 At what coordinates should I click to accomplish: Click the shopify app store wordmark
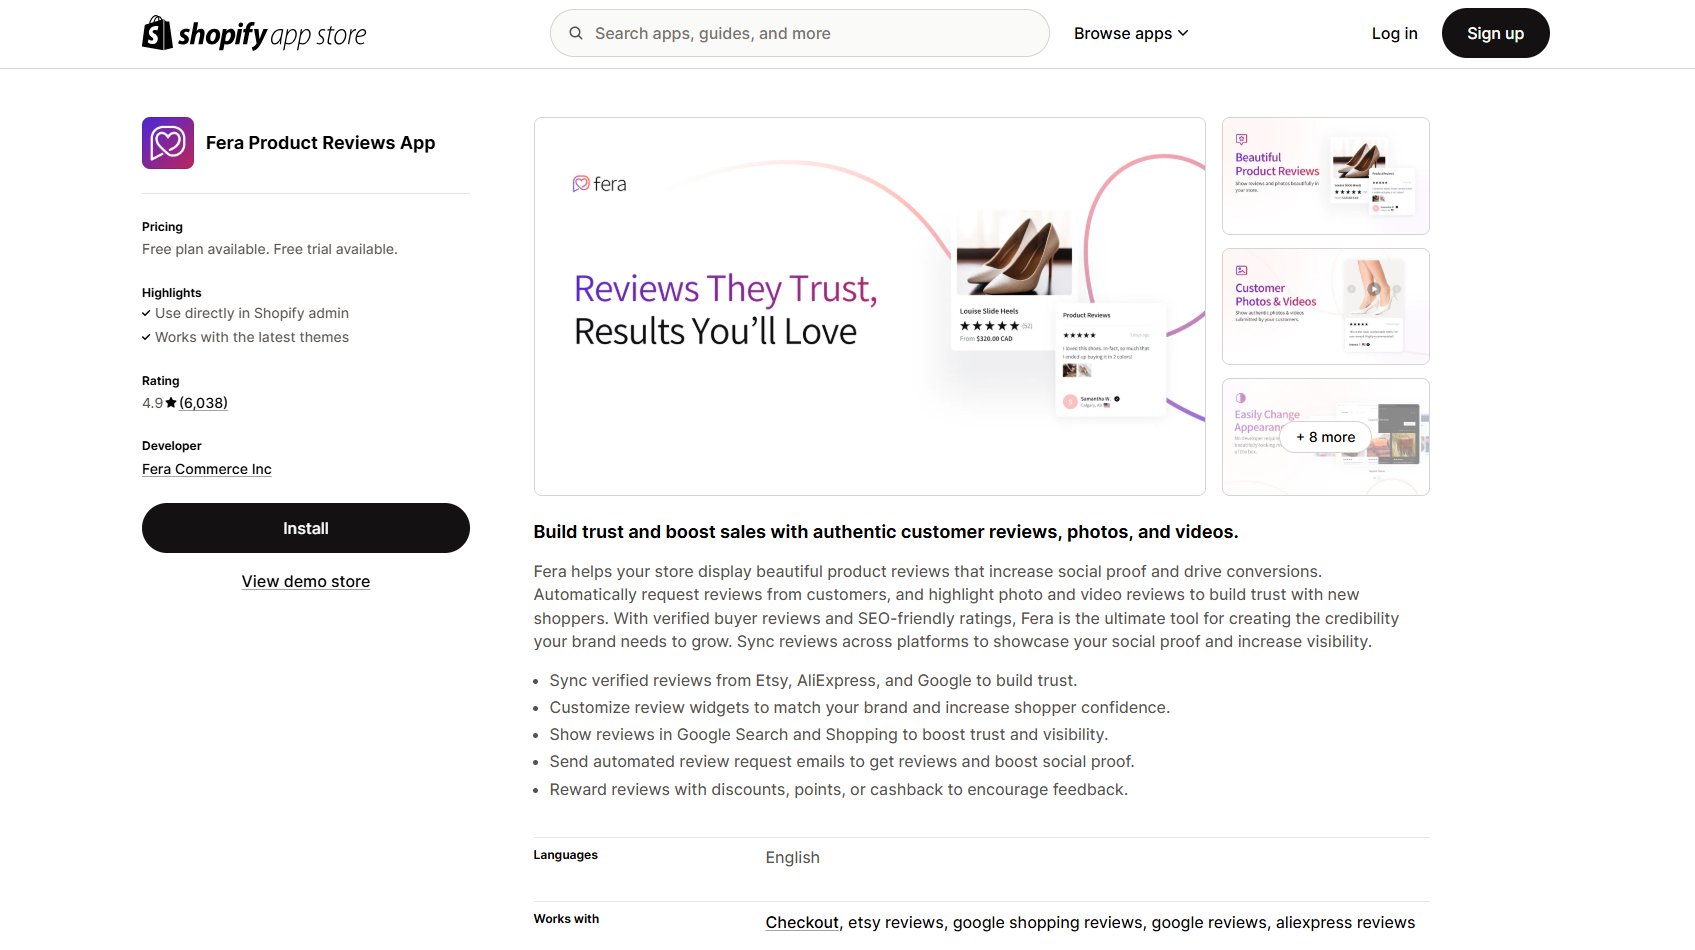272,35
